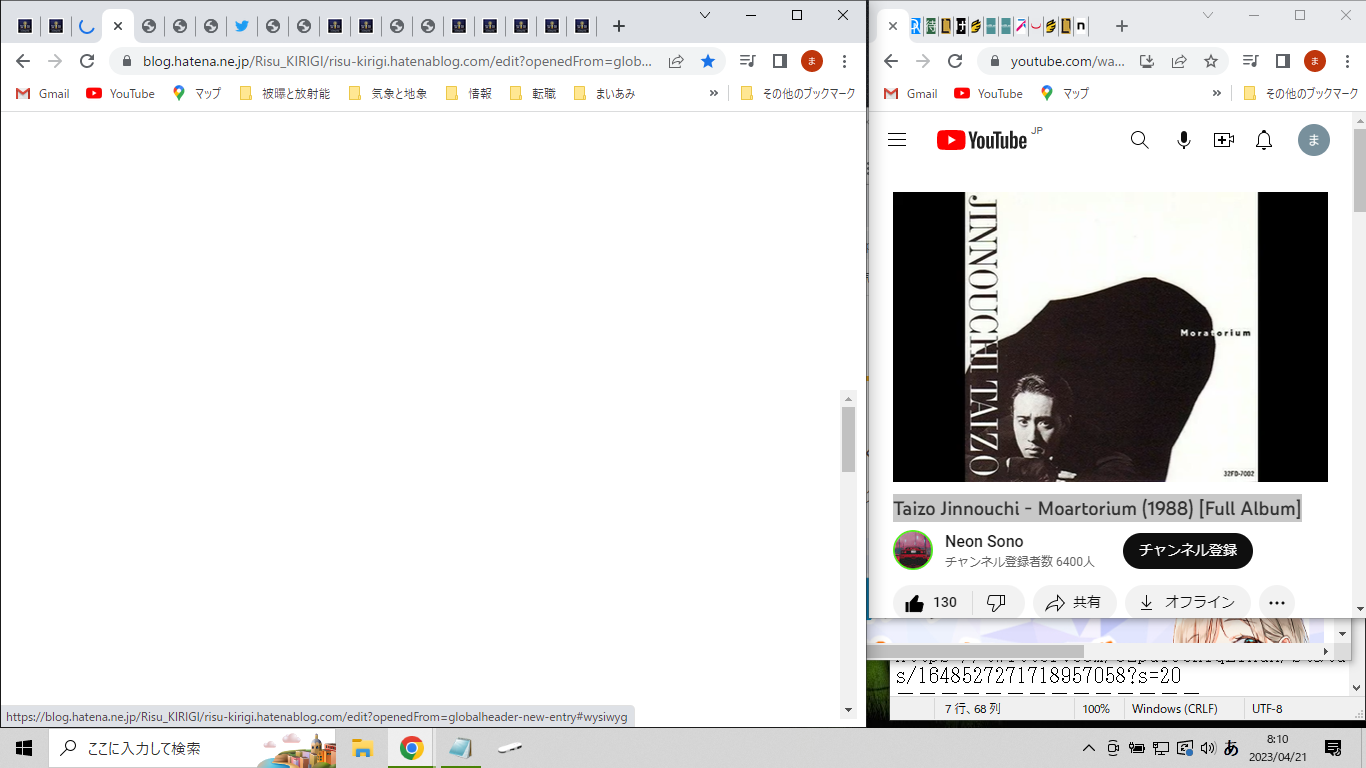Open tab search in the YouTube window
The image size is (1366, 768).
tap(1208, 15)
